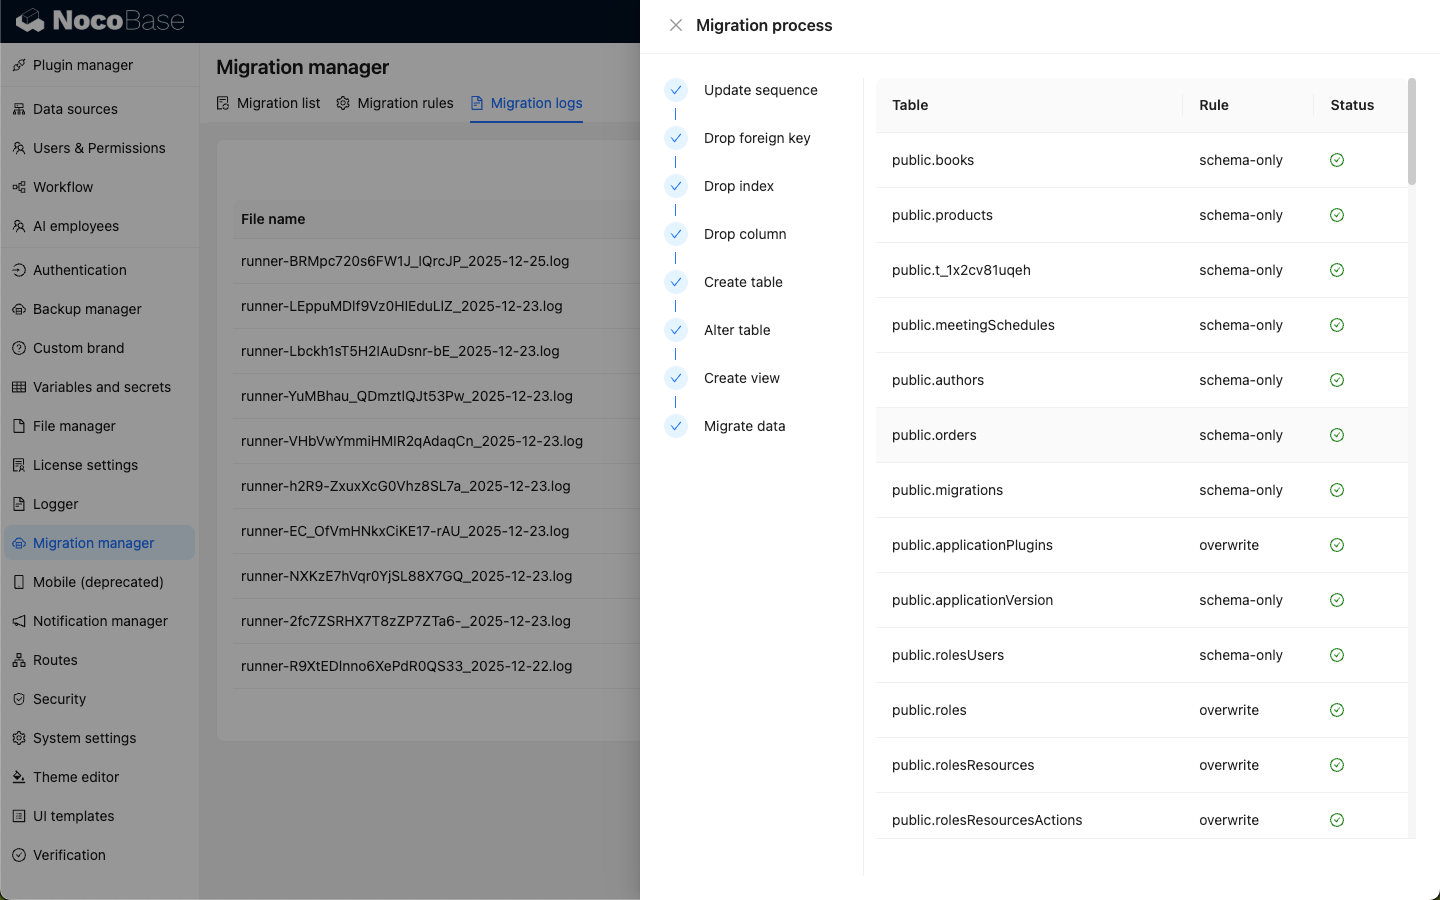Click the NocoBase logo
The image size is (1440, 900).
[100, 21]
